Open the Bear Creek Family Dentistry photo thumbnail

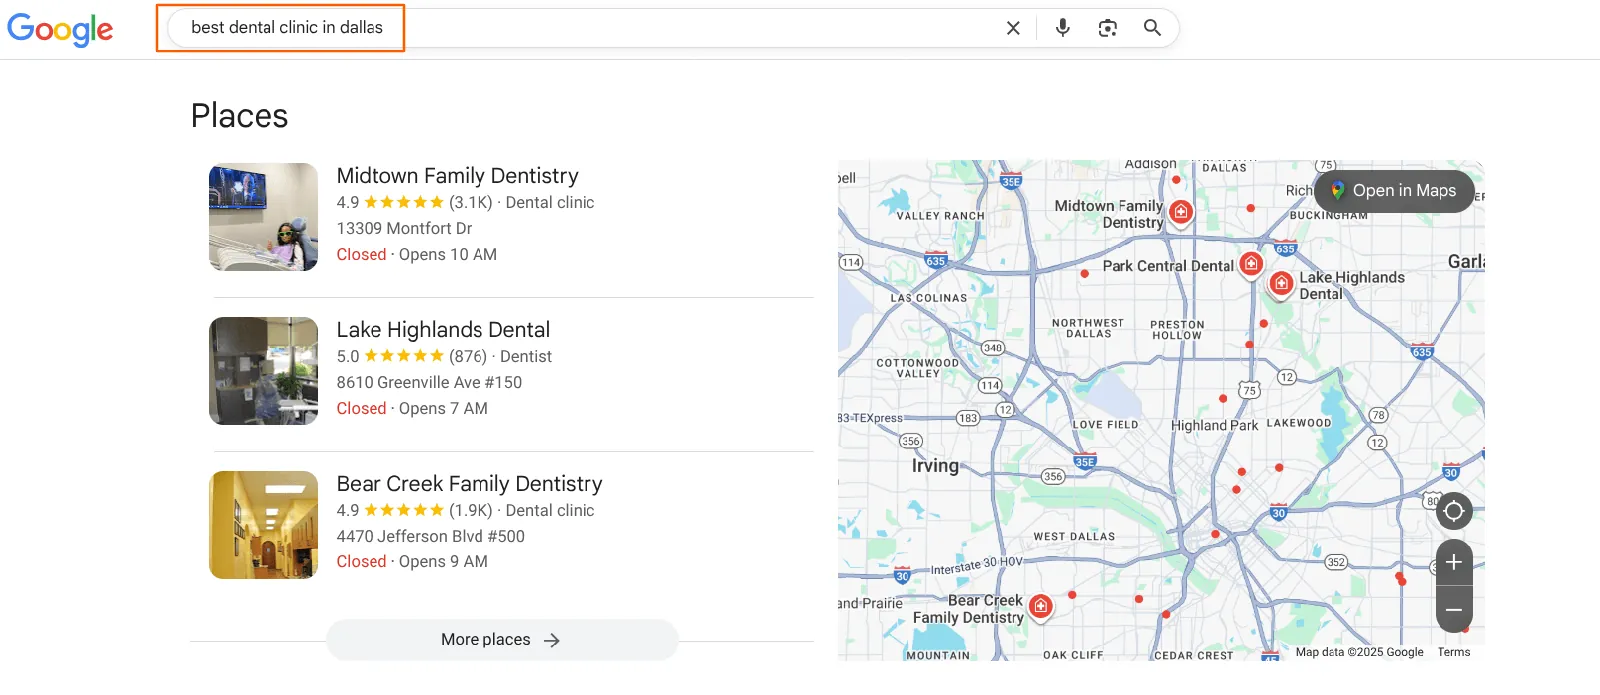coord(263,525)
